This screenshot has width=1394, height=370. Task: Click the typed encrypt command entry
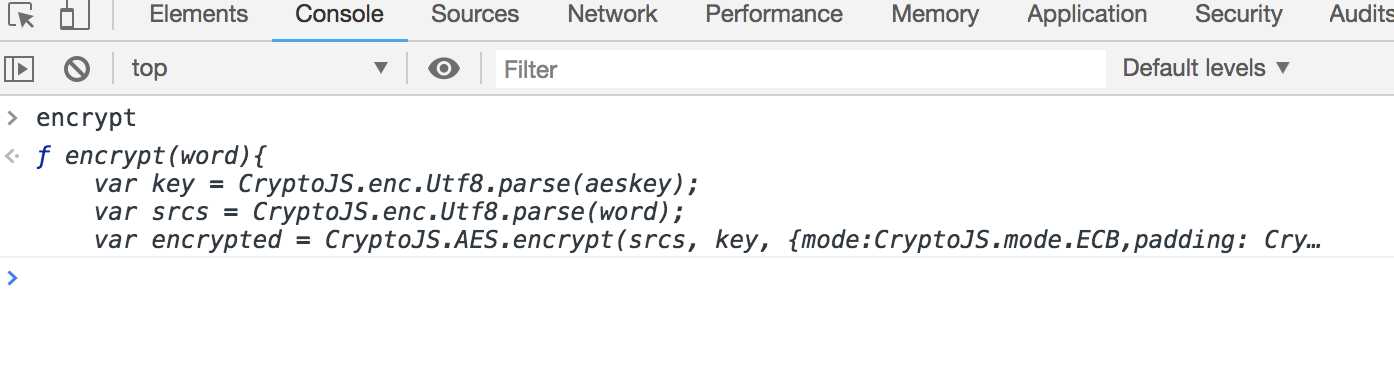click(x=86, y=118)
